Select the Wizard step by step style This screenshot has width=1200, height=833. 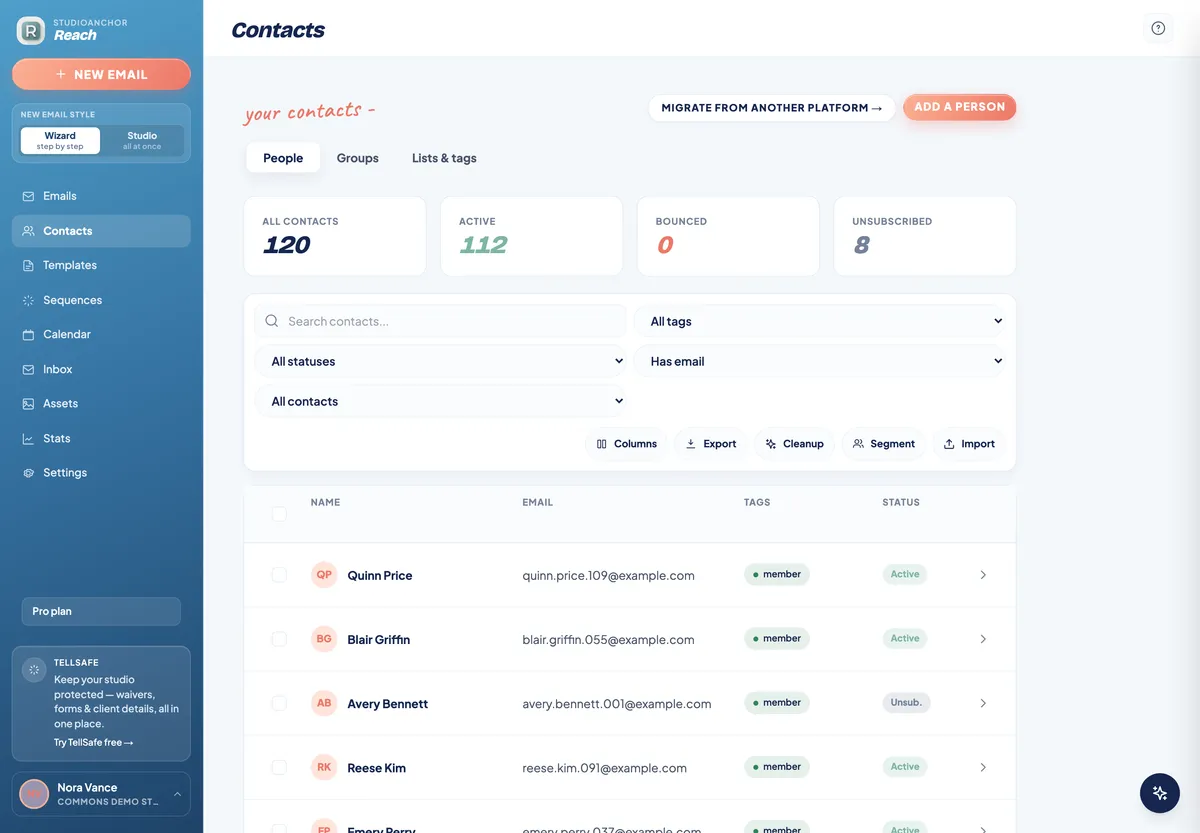pos(60,140)
